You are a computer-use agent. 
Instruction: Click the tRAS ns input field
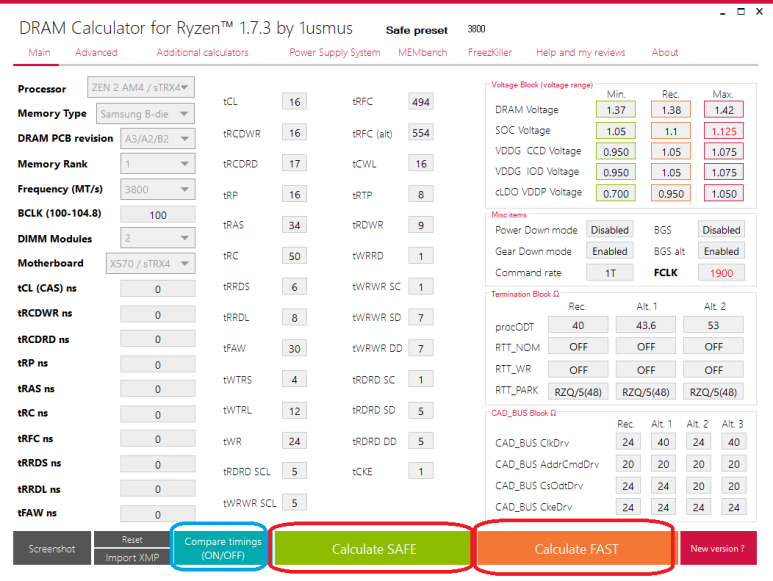click(x=158, y=389)
